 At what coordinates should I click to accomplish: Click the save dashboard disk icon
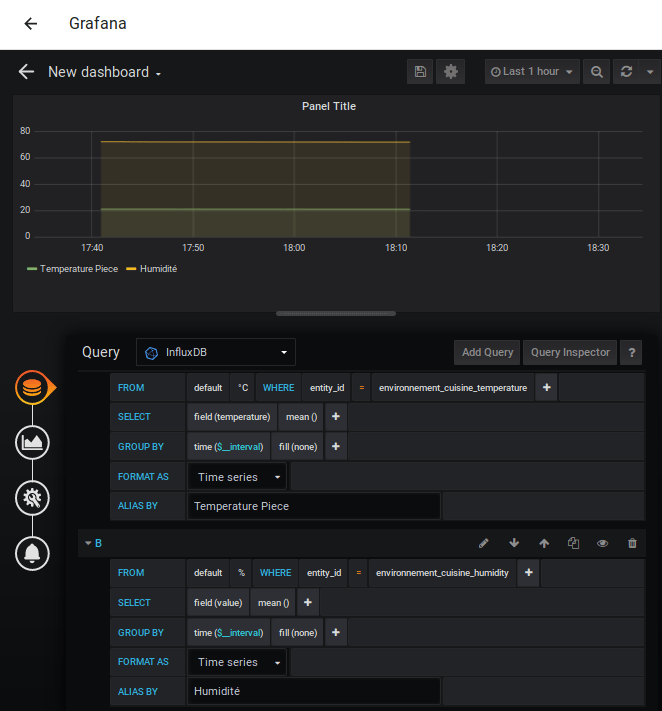point(420,72)
